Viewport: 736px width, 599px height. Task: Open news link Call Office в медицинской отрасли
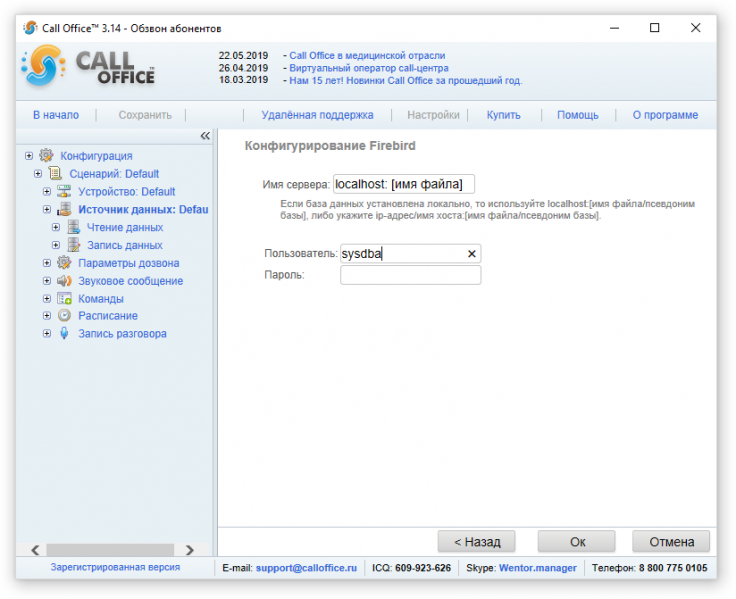point(367,55)
